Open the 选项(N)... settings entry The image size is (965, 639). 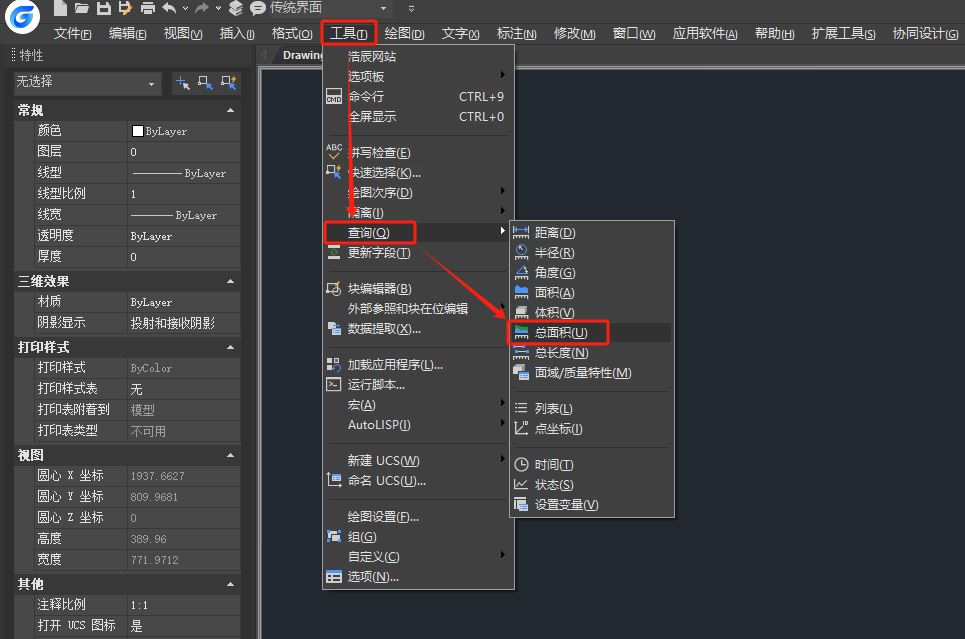(x=373, y=577)
